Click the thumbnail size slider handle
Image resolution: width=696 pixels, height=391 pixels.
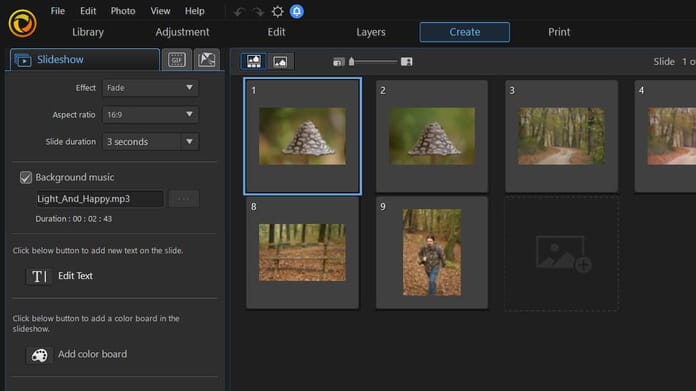coord(352,61)
